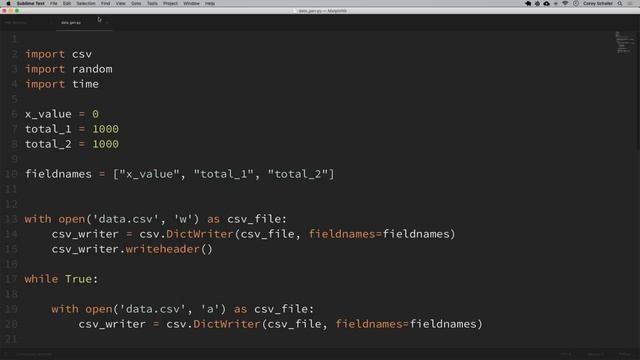Open the Goto menu
This screenshot has height=360, width=640.
pyautogui.click(x=136, y=3)
